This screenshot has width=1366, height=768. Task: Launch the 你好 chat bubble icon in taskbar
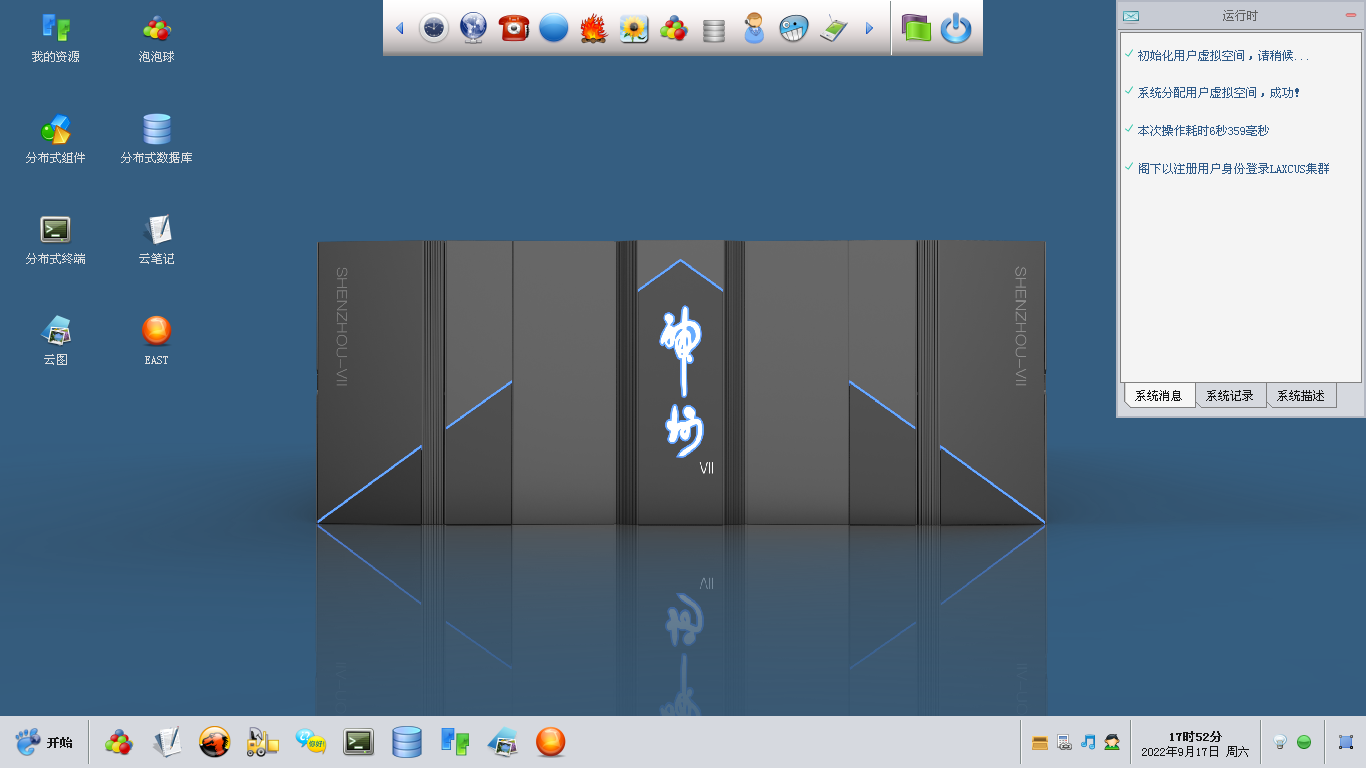tap(311, 740)
